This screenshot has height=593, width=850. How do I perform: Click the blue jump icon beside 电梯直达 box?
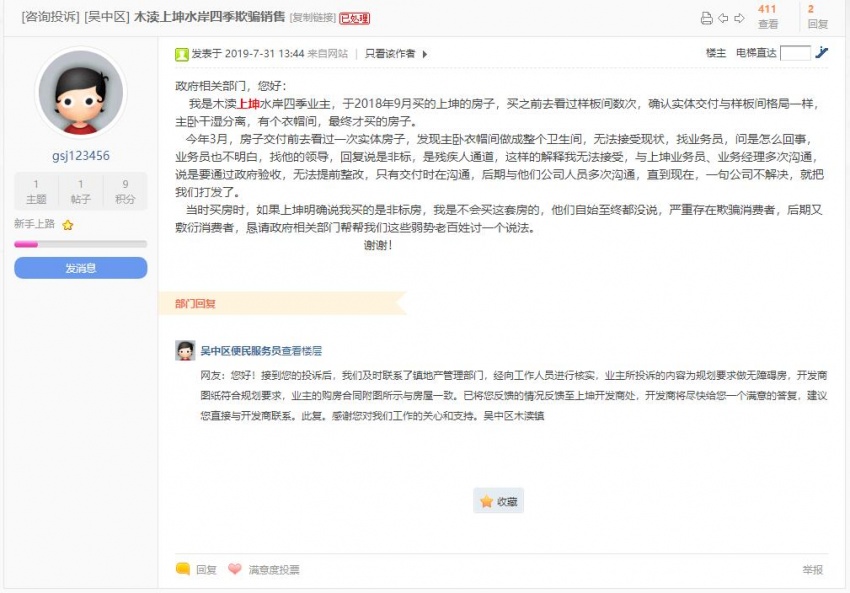click(x=821, y=53)
